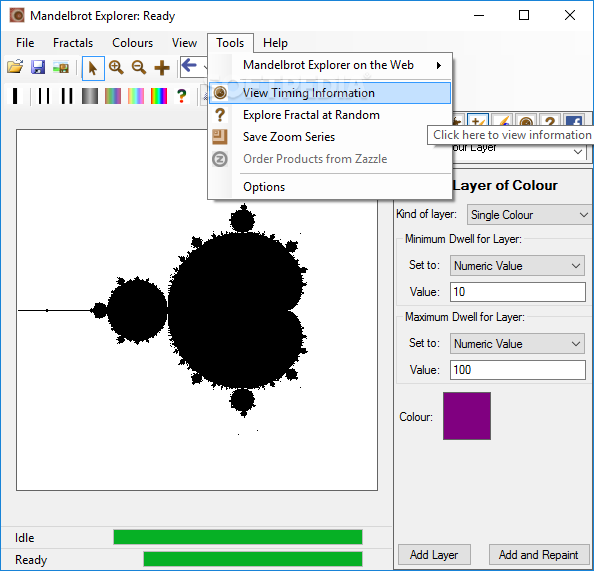Open the Fractals menu

coord(73,43)
